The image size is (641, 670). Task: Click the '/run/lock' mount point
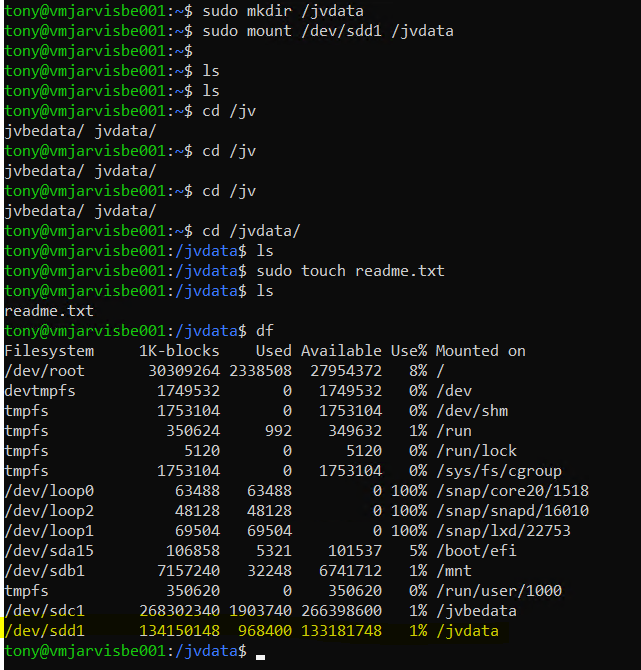coord(476,451)
